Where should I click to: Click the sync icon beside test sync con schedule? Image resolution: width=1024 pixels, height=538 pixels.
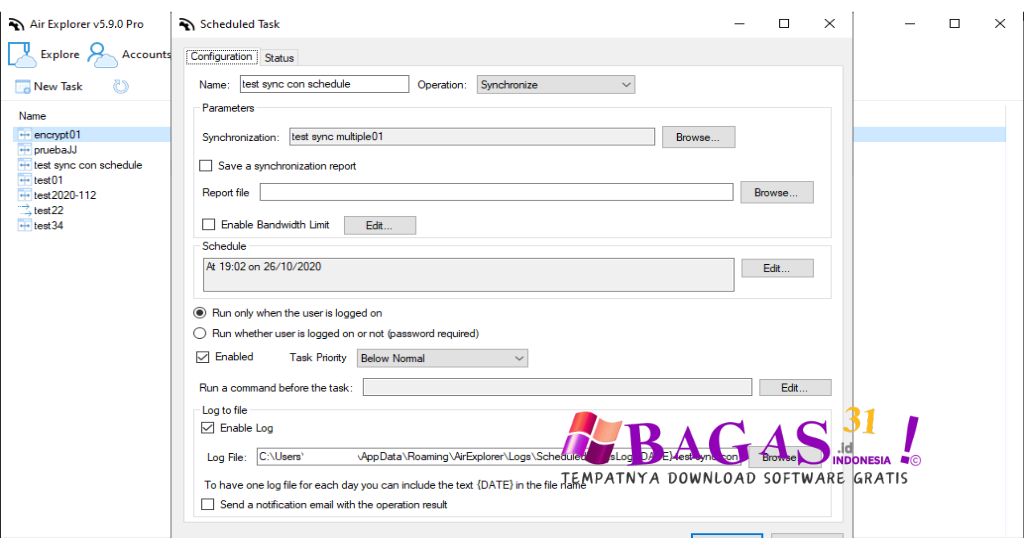[25, 165]
